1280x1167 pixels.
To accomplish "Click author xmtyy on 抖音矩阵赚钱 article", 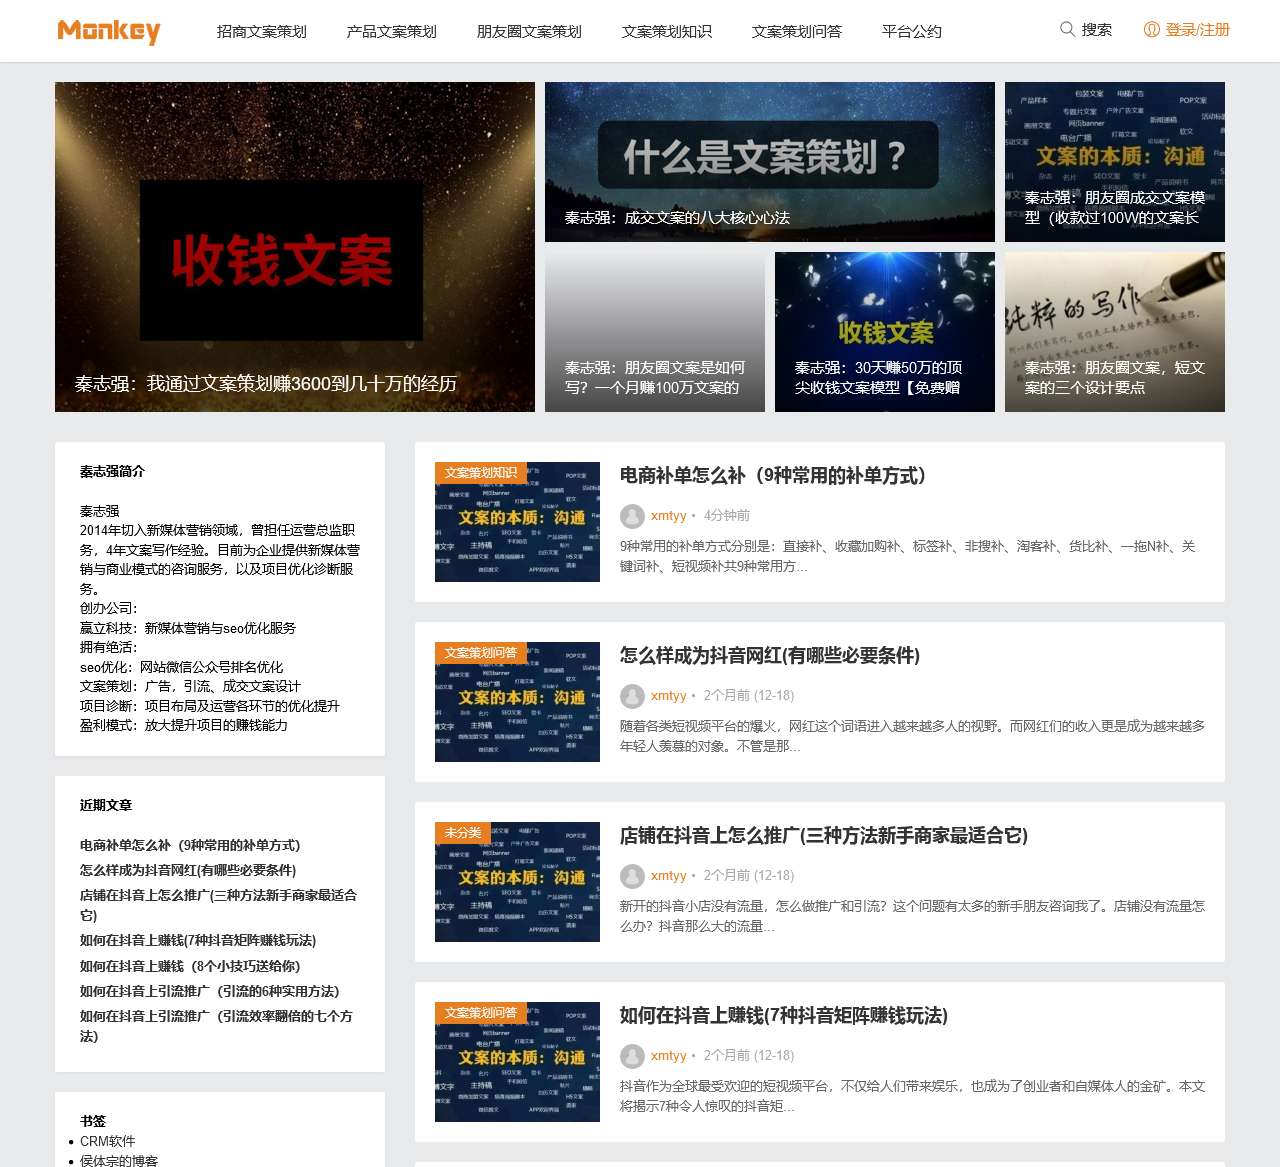I will 669,1056.
